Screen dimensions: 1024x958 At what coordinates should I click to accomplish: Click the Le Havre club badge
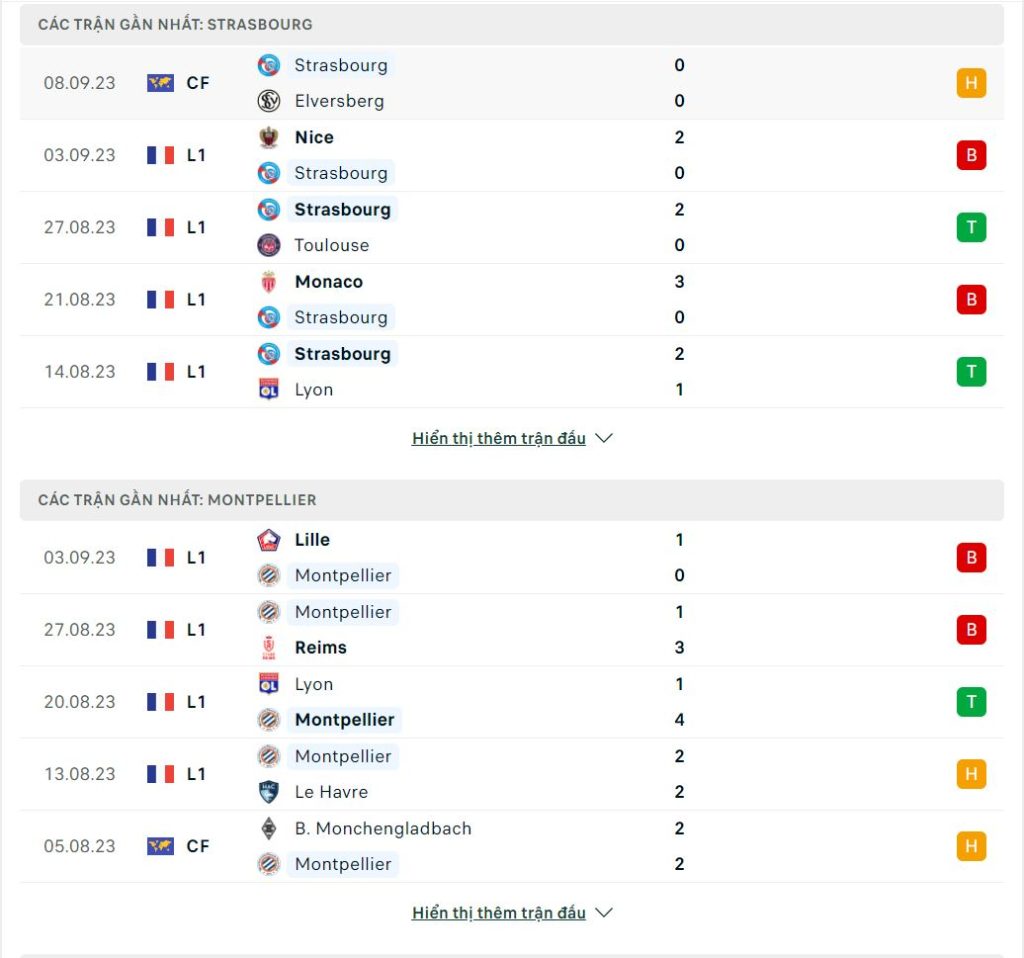click(x=268, y=792)
